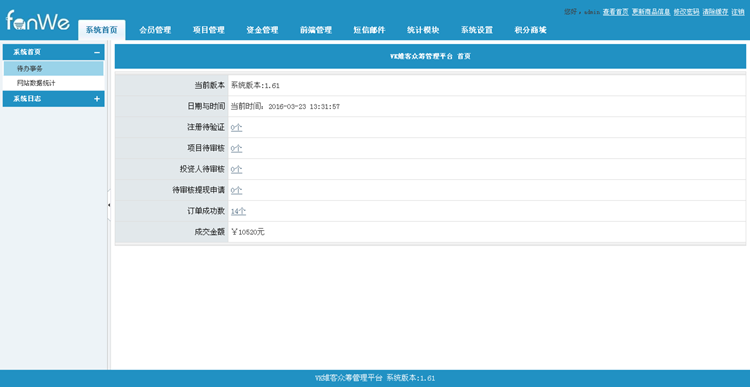Viewport: 750px width, 387px height.
Task: Log out with the 注销 link
Action: (738, 12)
